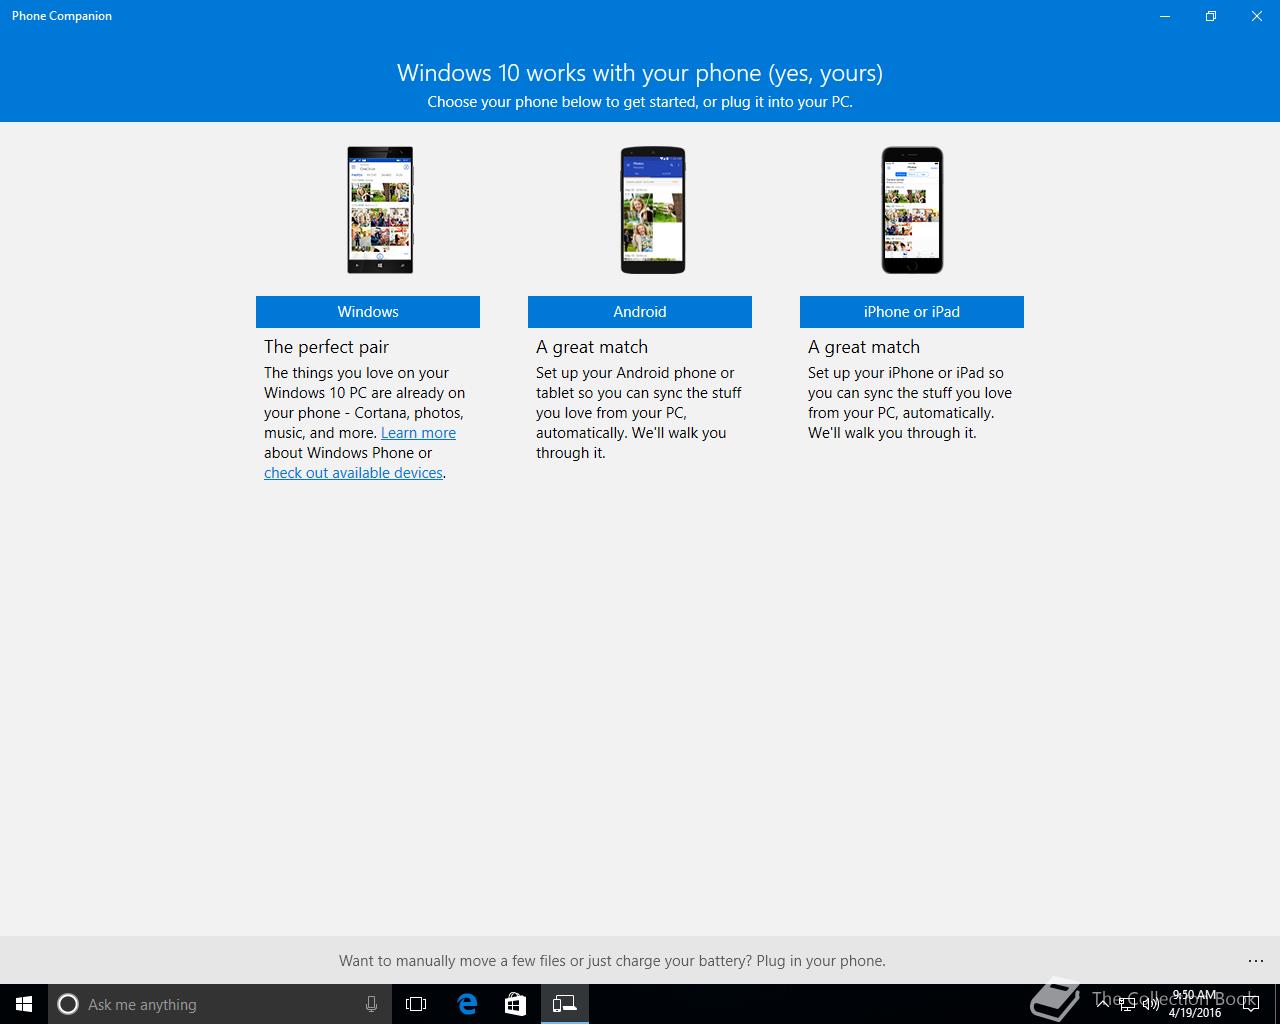The height and width of the screenshot is (1024, 1280).
Task: Click the 'The perfect pair' heading
Action: pyautogui.click(x=326, y=347)
